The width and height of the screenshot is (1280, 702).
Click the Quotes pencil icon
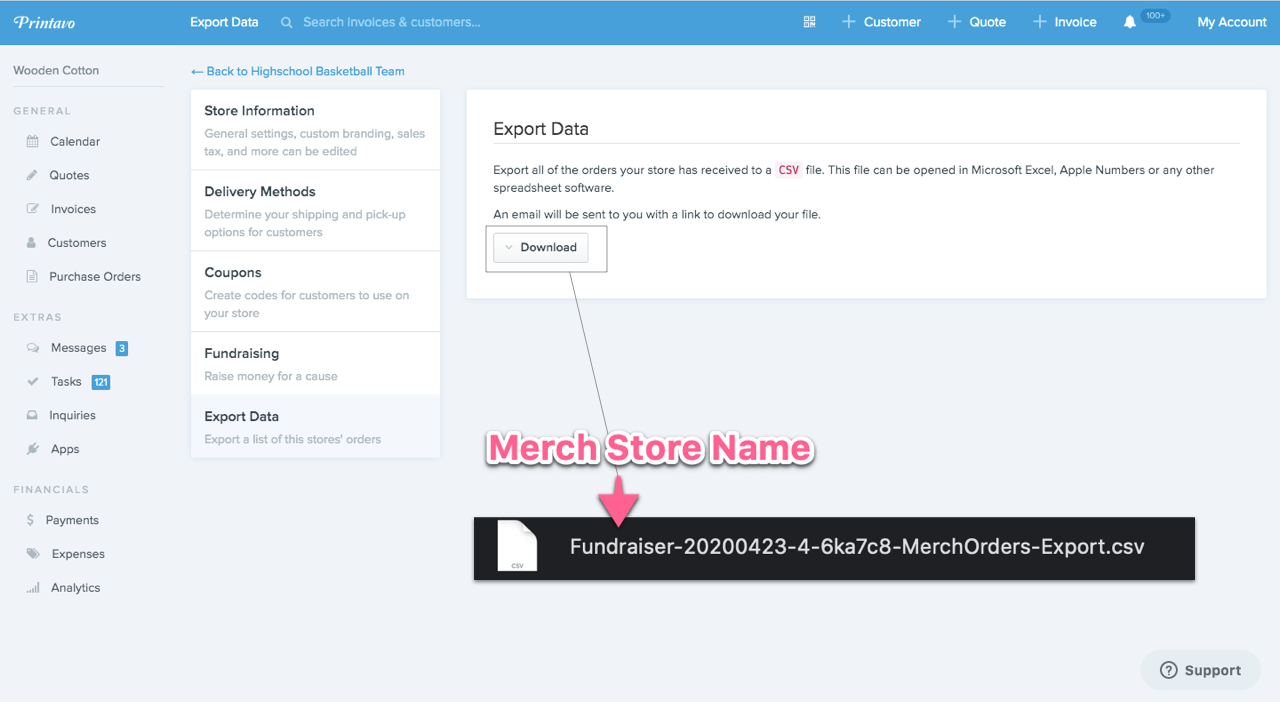32,175
